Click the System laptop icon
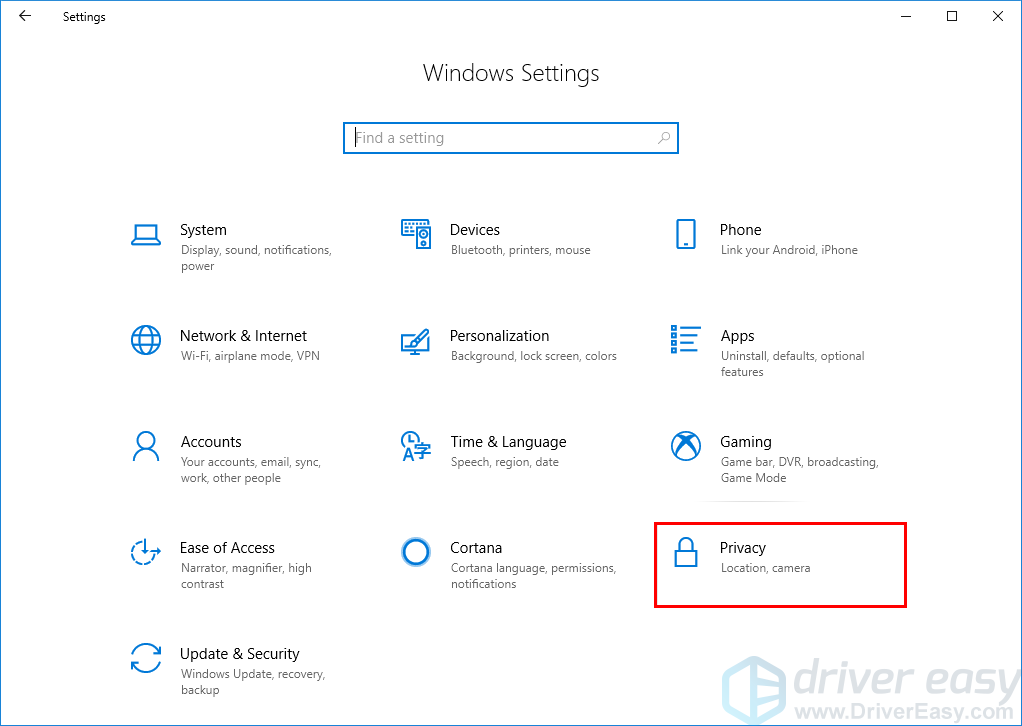This screenshot has height=726, width=1022. click(146, 235)
